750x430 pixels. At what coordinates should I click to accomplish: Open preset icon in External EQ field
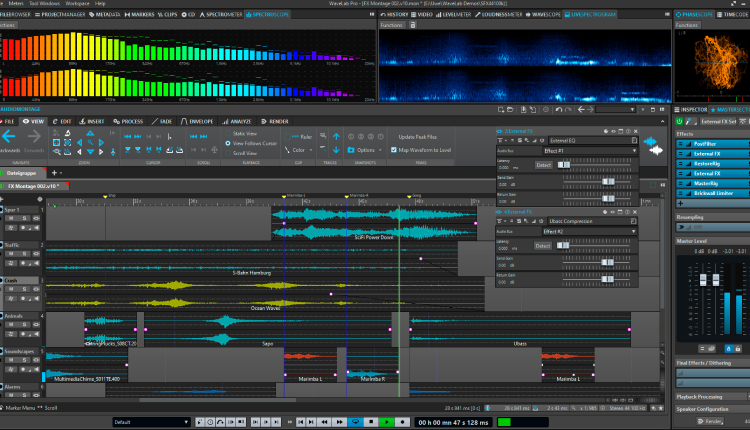coord(634,141)
